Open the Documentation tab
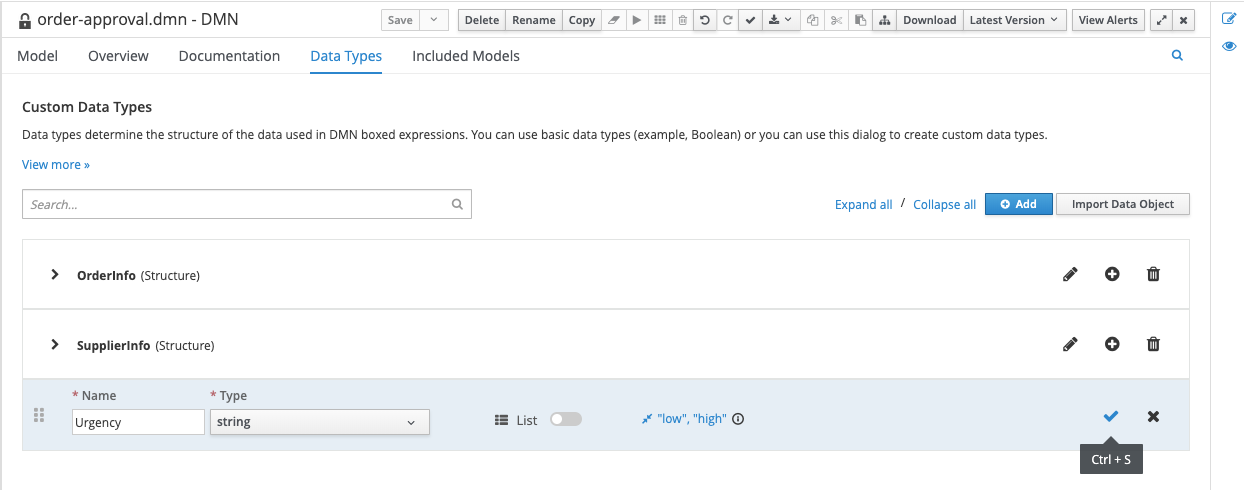 [x=229, y=56]
